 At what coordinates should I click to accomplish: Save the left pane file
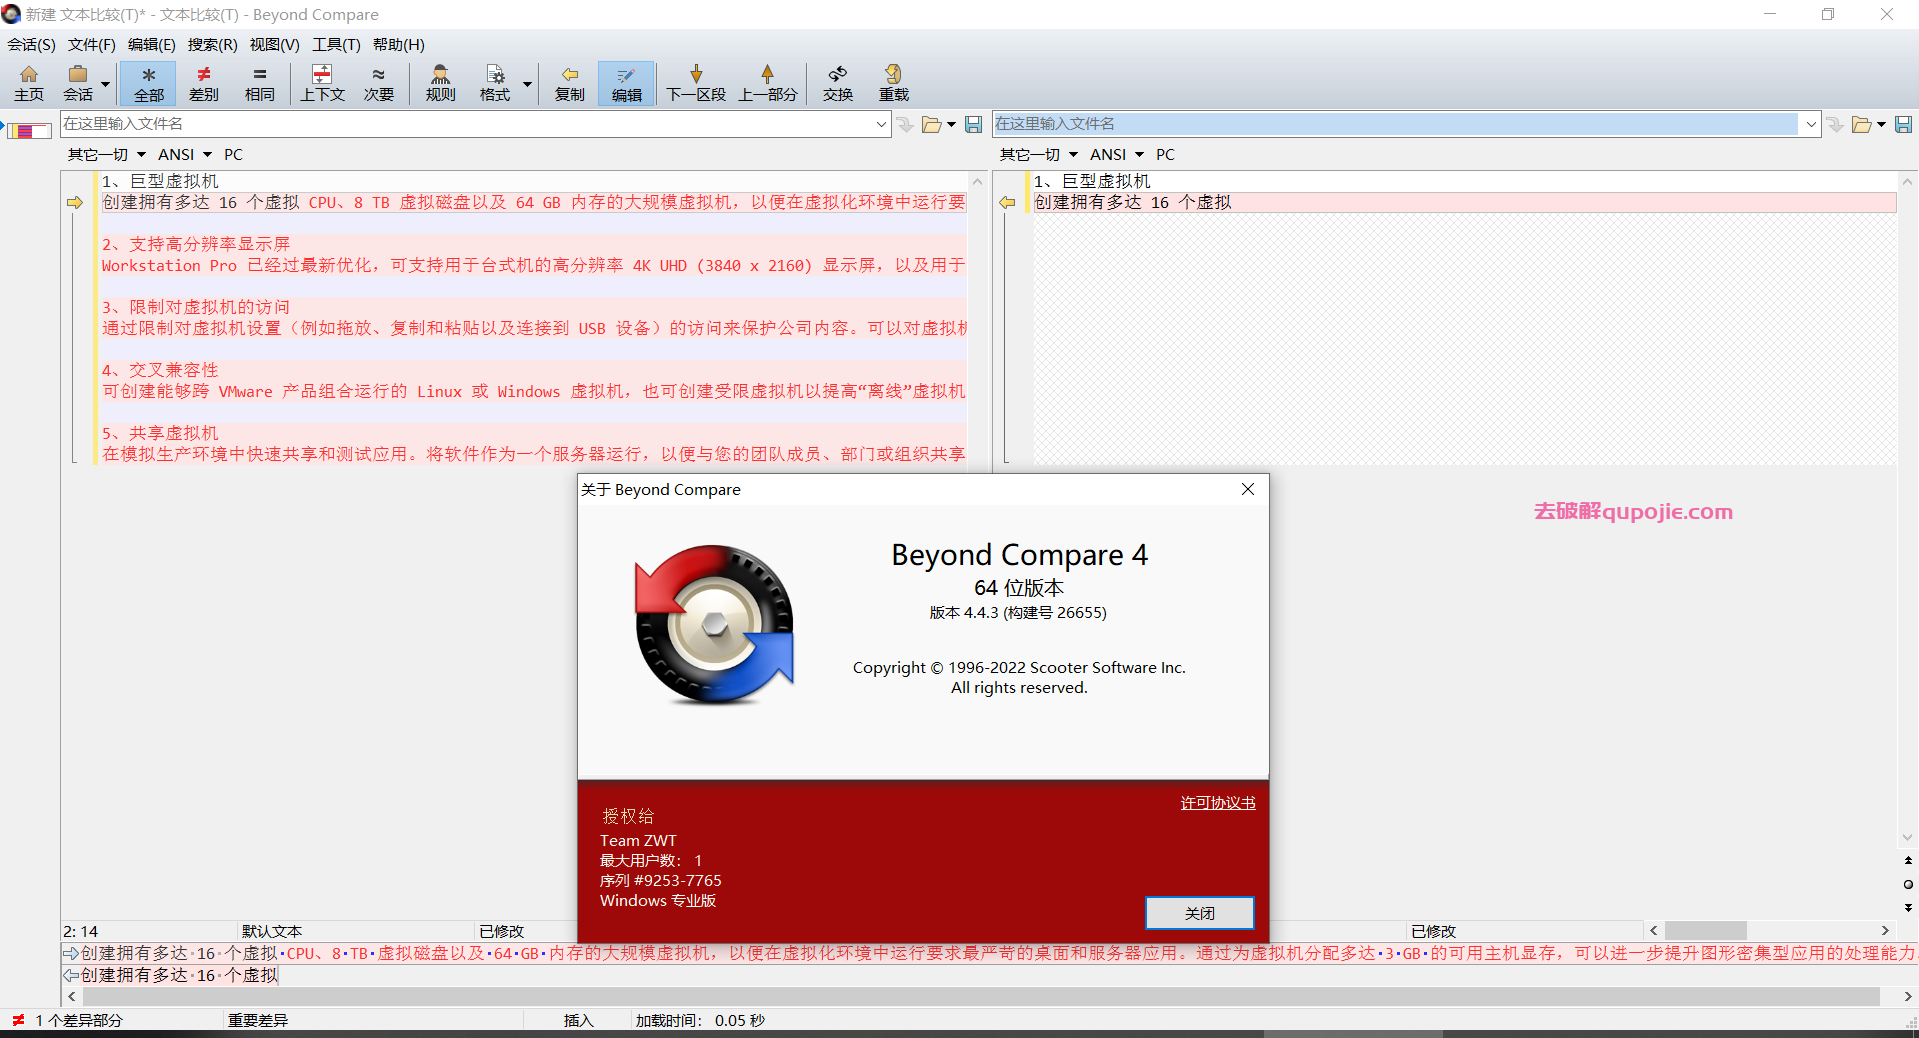pyautogui.click(x=973, y=124)
